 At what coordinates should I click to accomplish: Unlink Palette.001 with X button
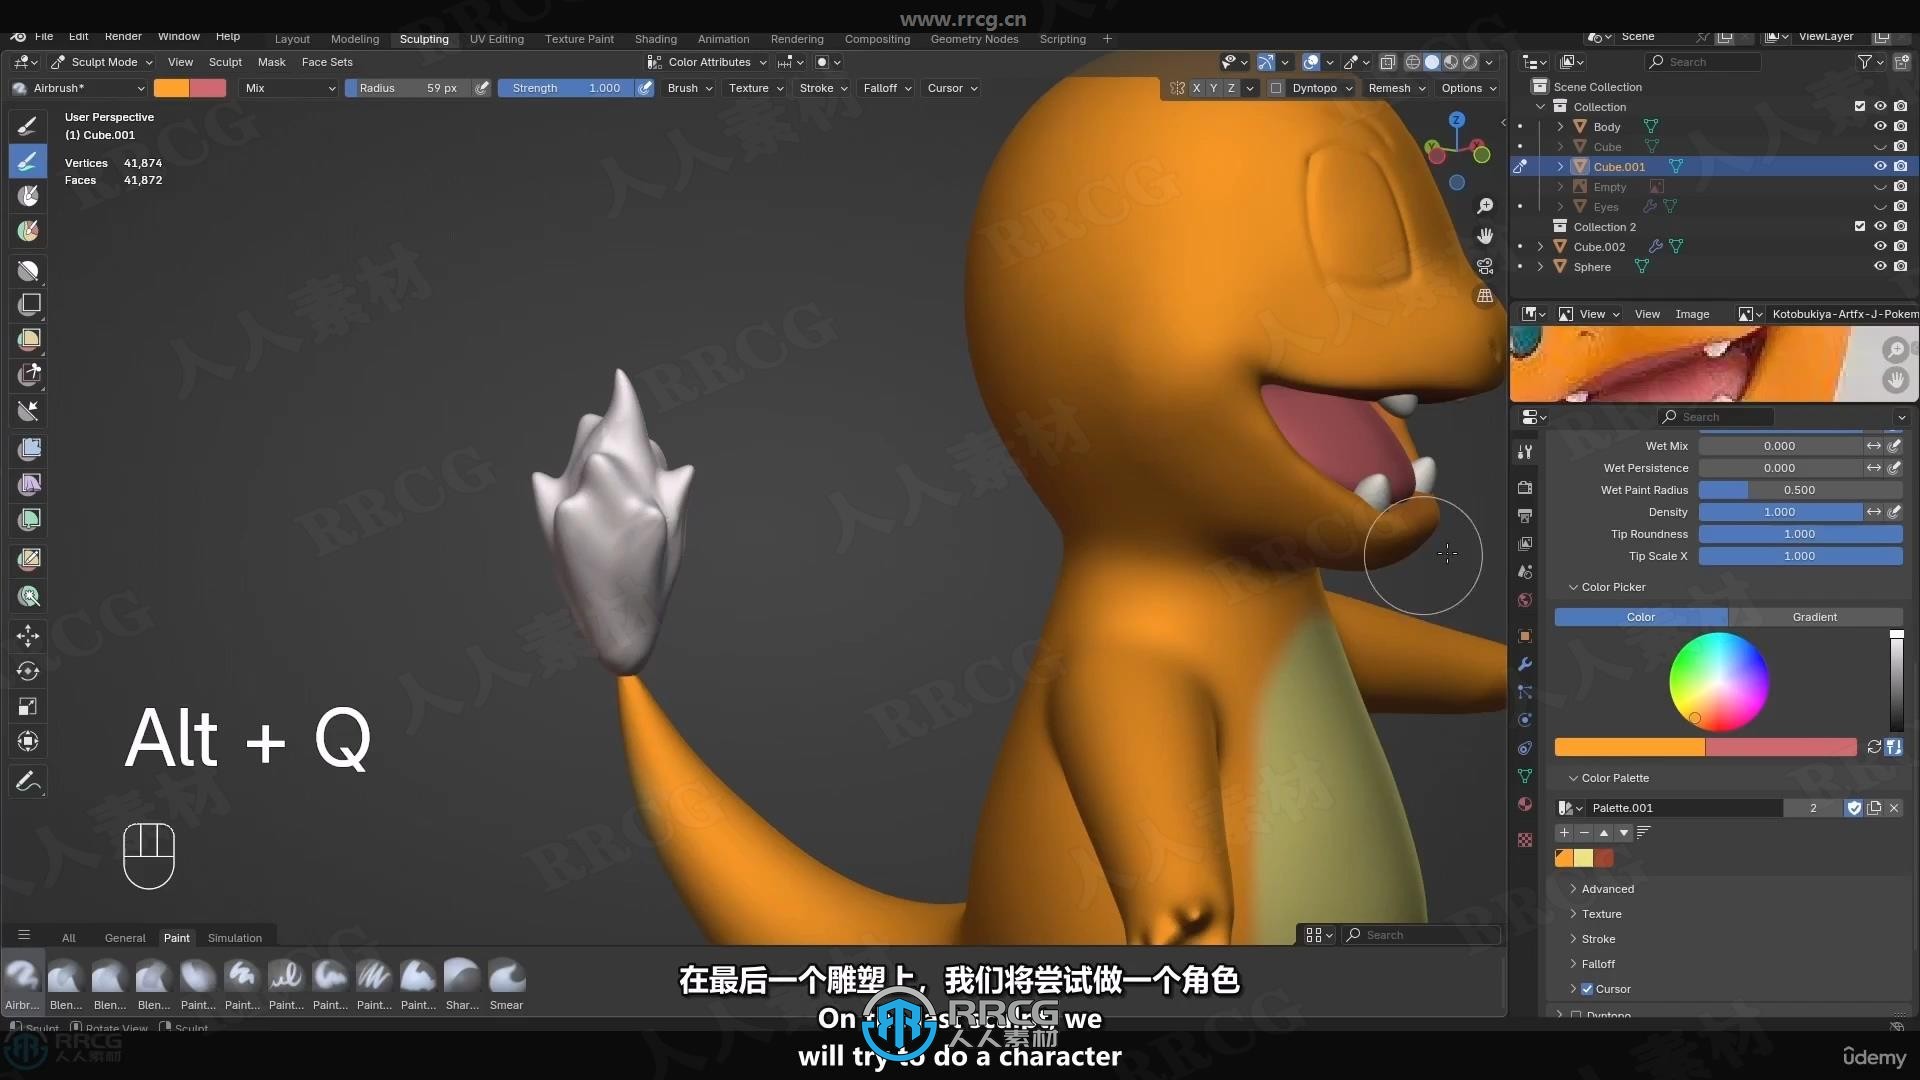(1893, 808)
